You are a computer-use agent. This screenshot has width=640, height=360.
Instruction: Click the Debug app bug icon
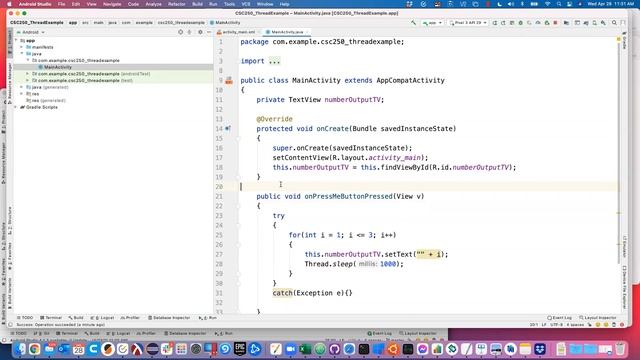pyautogui.click(x=520, y=23)
